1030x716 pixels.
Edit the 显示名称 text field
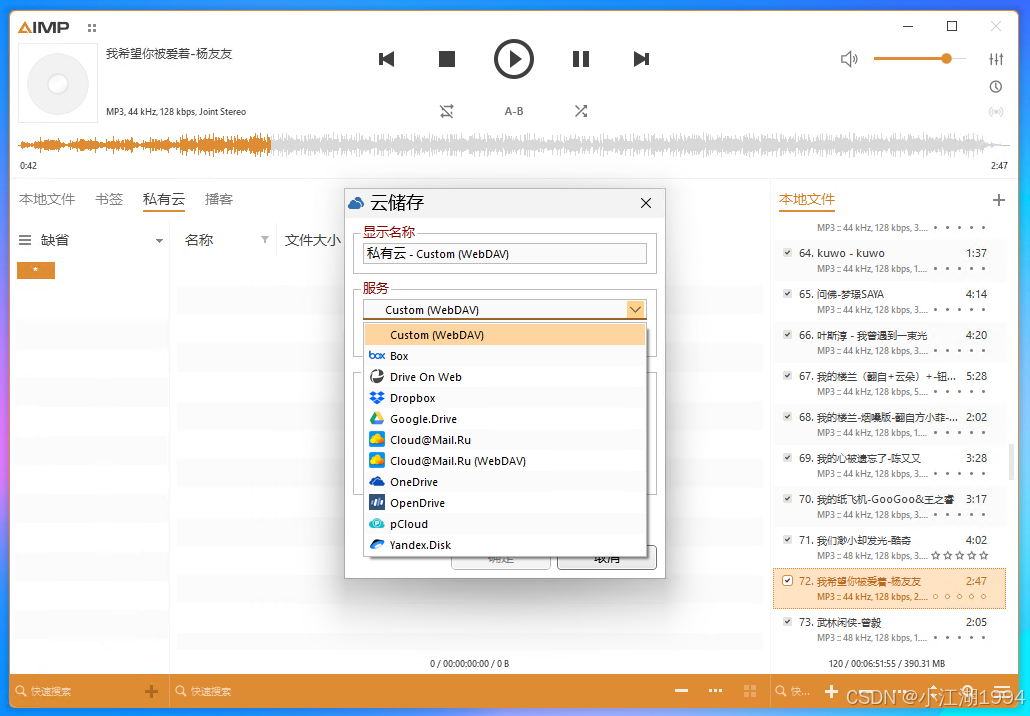(x=504, y=254)
